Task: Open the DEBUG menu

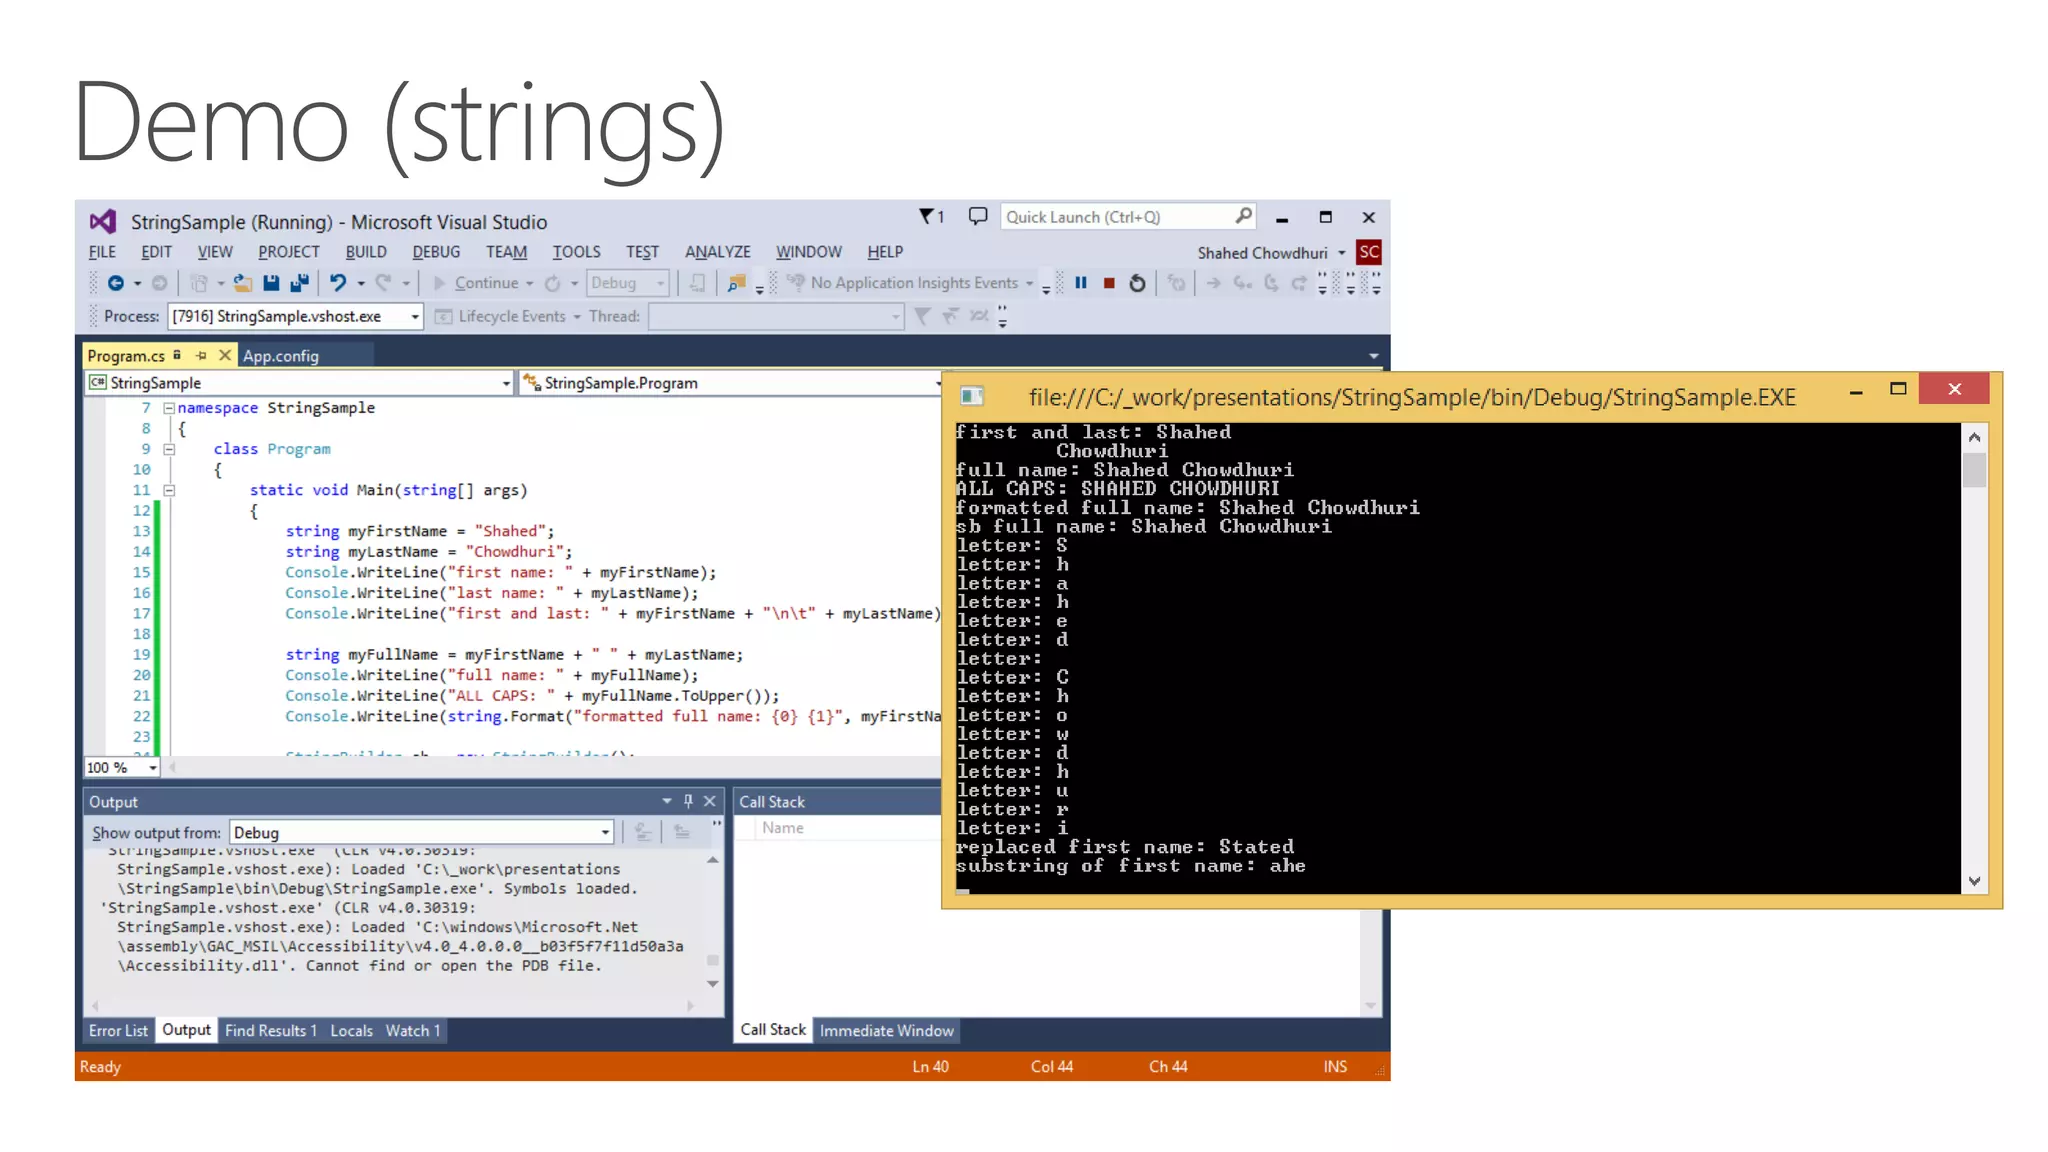Action: [436, 252]
